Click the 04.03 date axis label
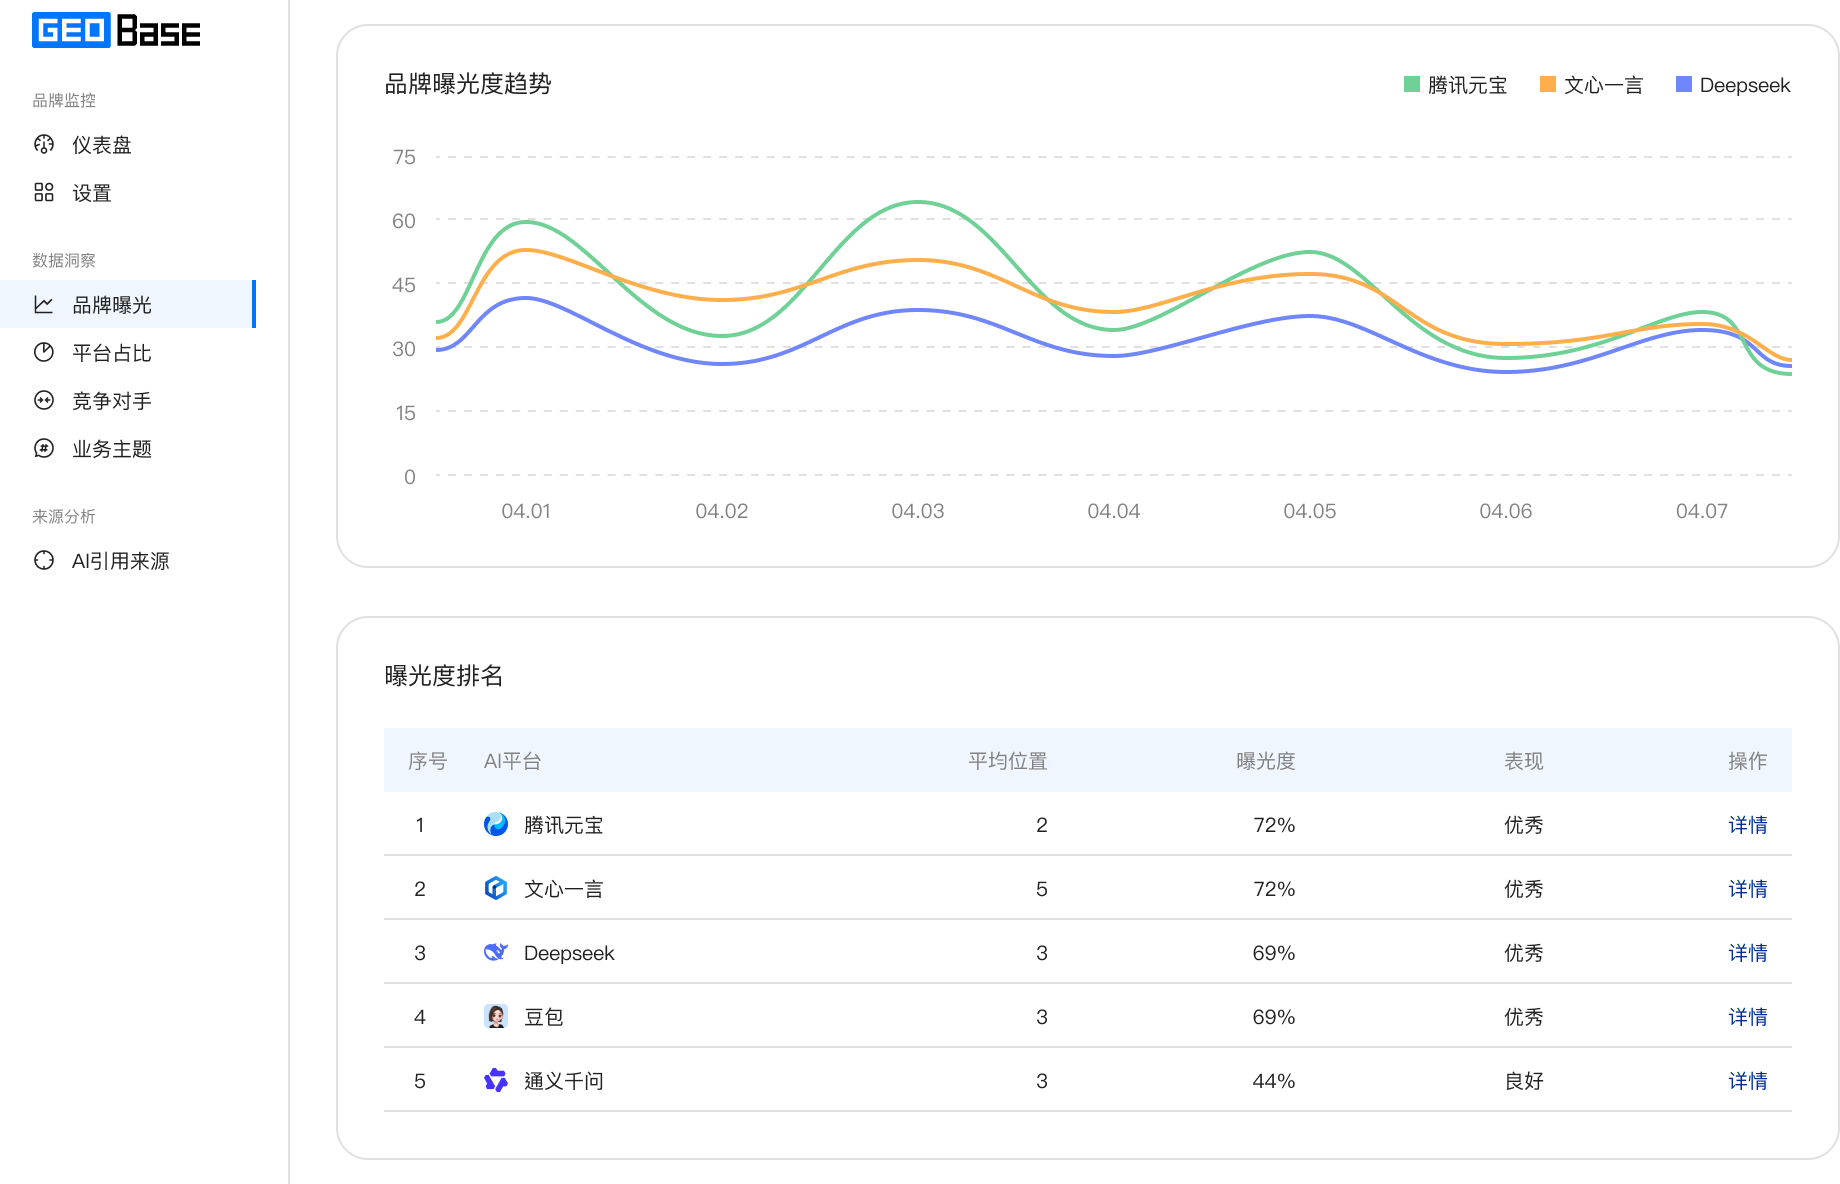1840x1184 pixels. [x=918, y=511]
